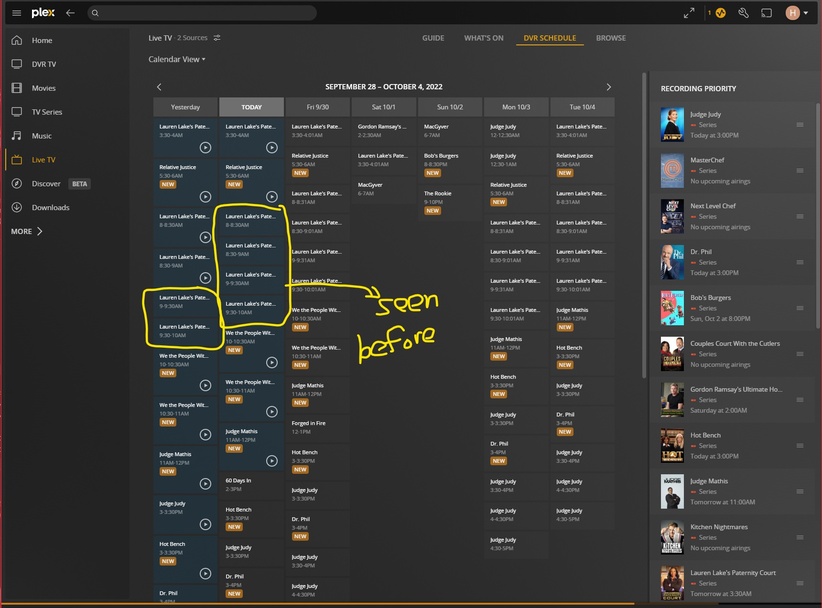Open Lauren Lake's Paternity Court priority item
Viewport: 822px width, 608px height.
coord(734,583)
